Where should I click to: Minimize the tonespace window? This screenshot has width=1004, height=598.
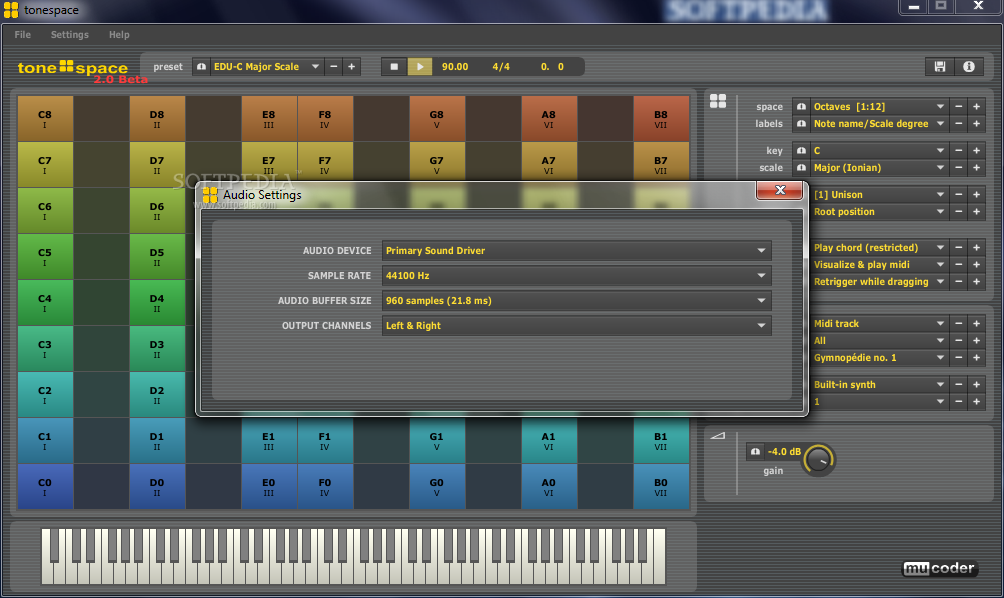[914, 6]
